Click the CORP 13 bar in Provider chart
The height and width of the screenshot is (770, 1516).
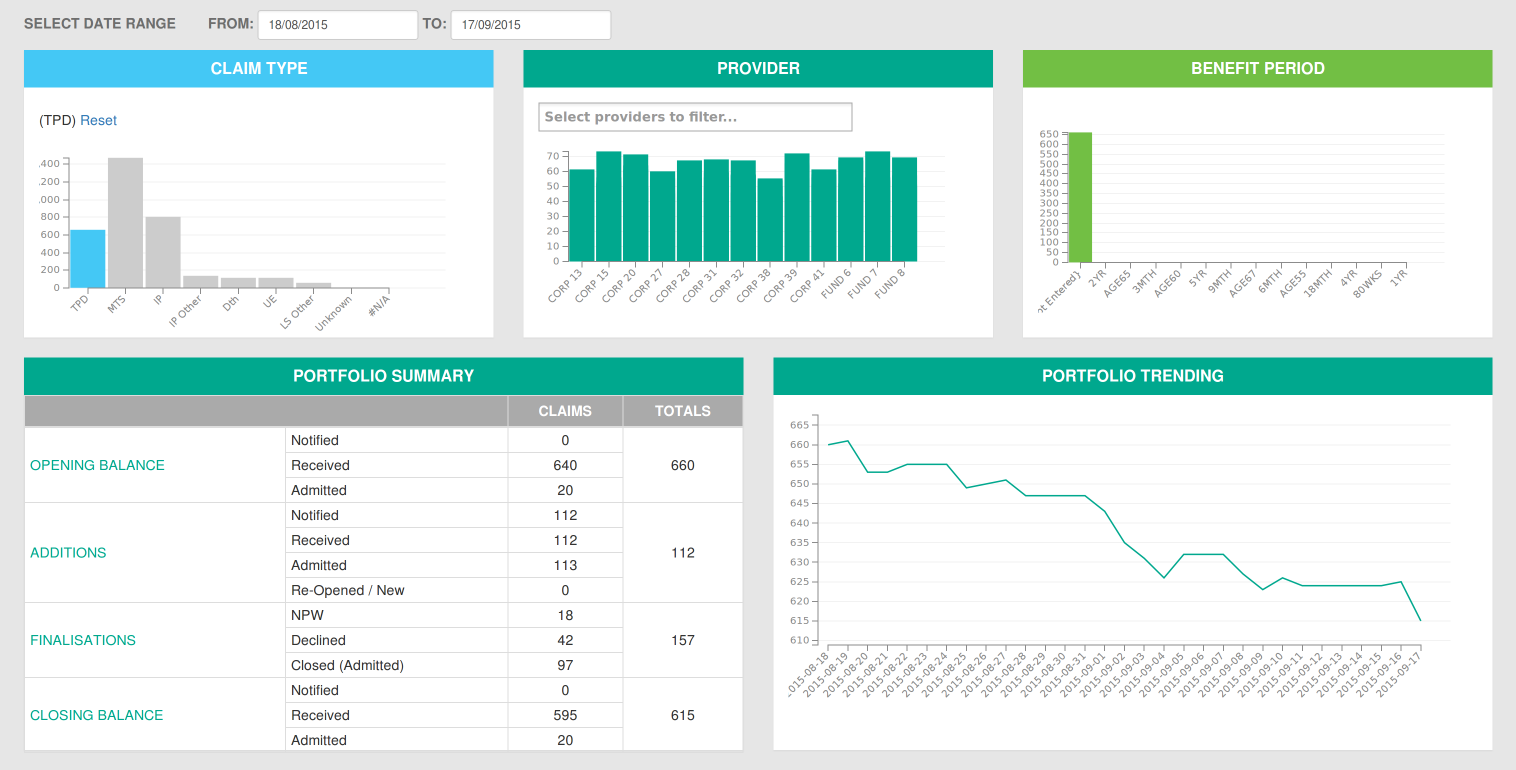point(581,215)
